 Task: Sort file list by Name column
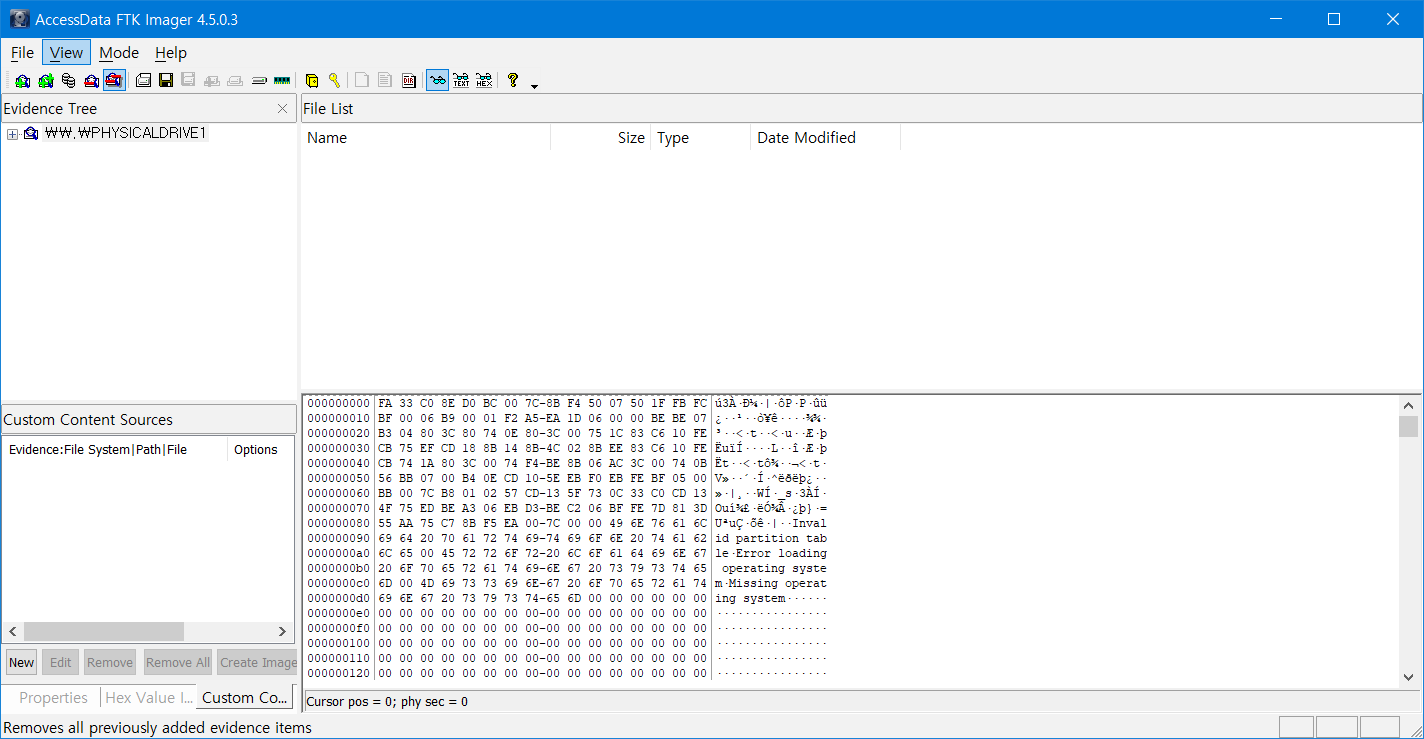click(426, 138)
